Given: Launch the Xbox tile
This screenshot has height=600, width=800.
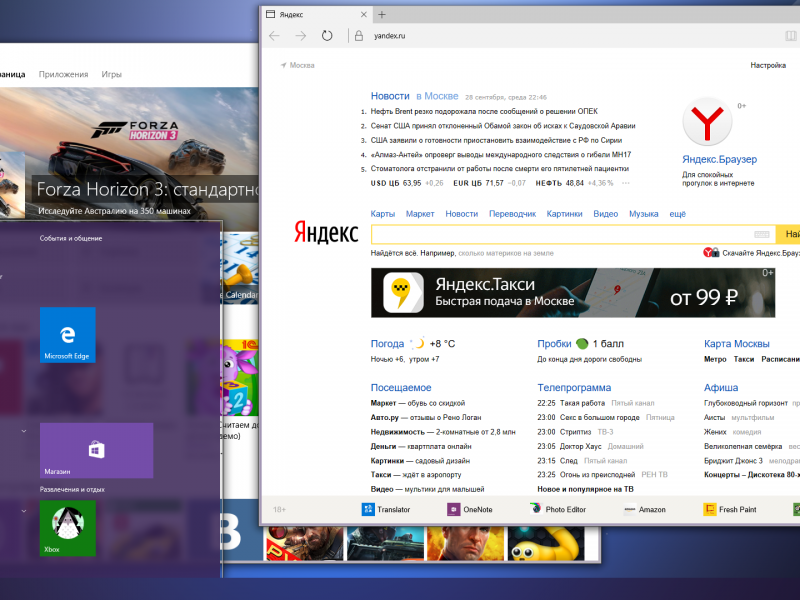Looking at the screenshot, I should point(68,528).
